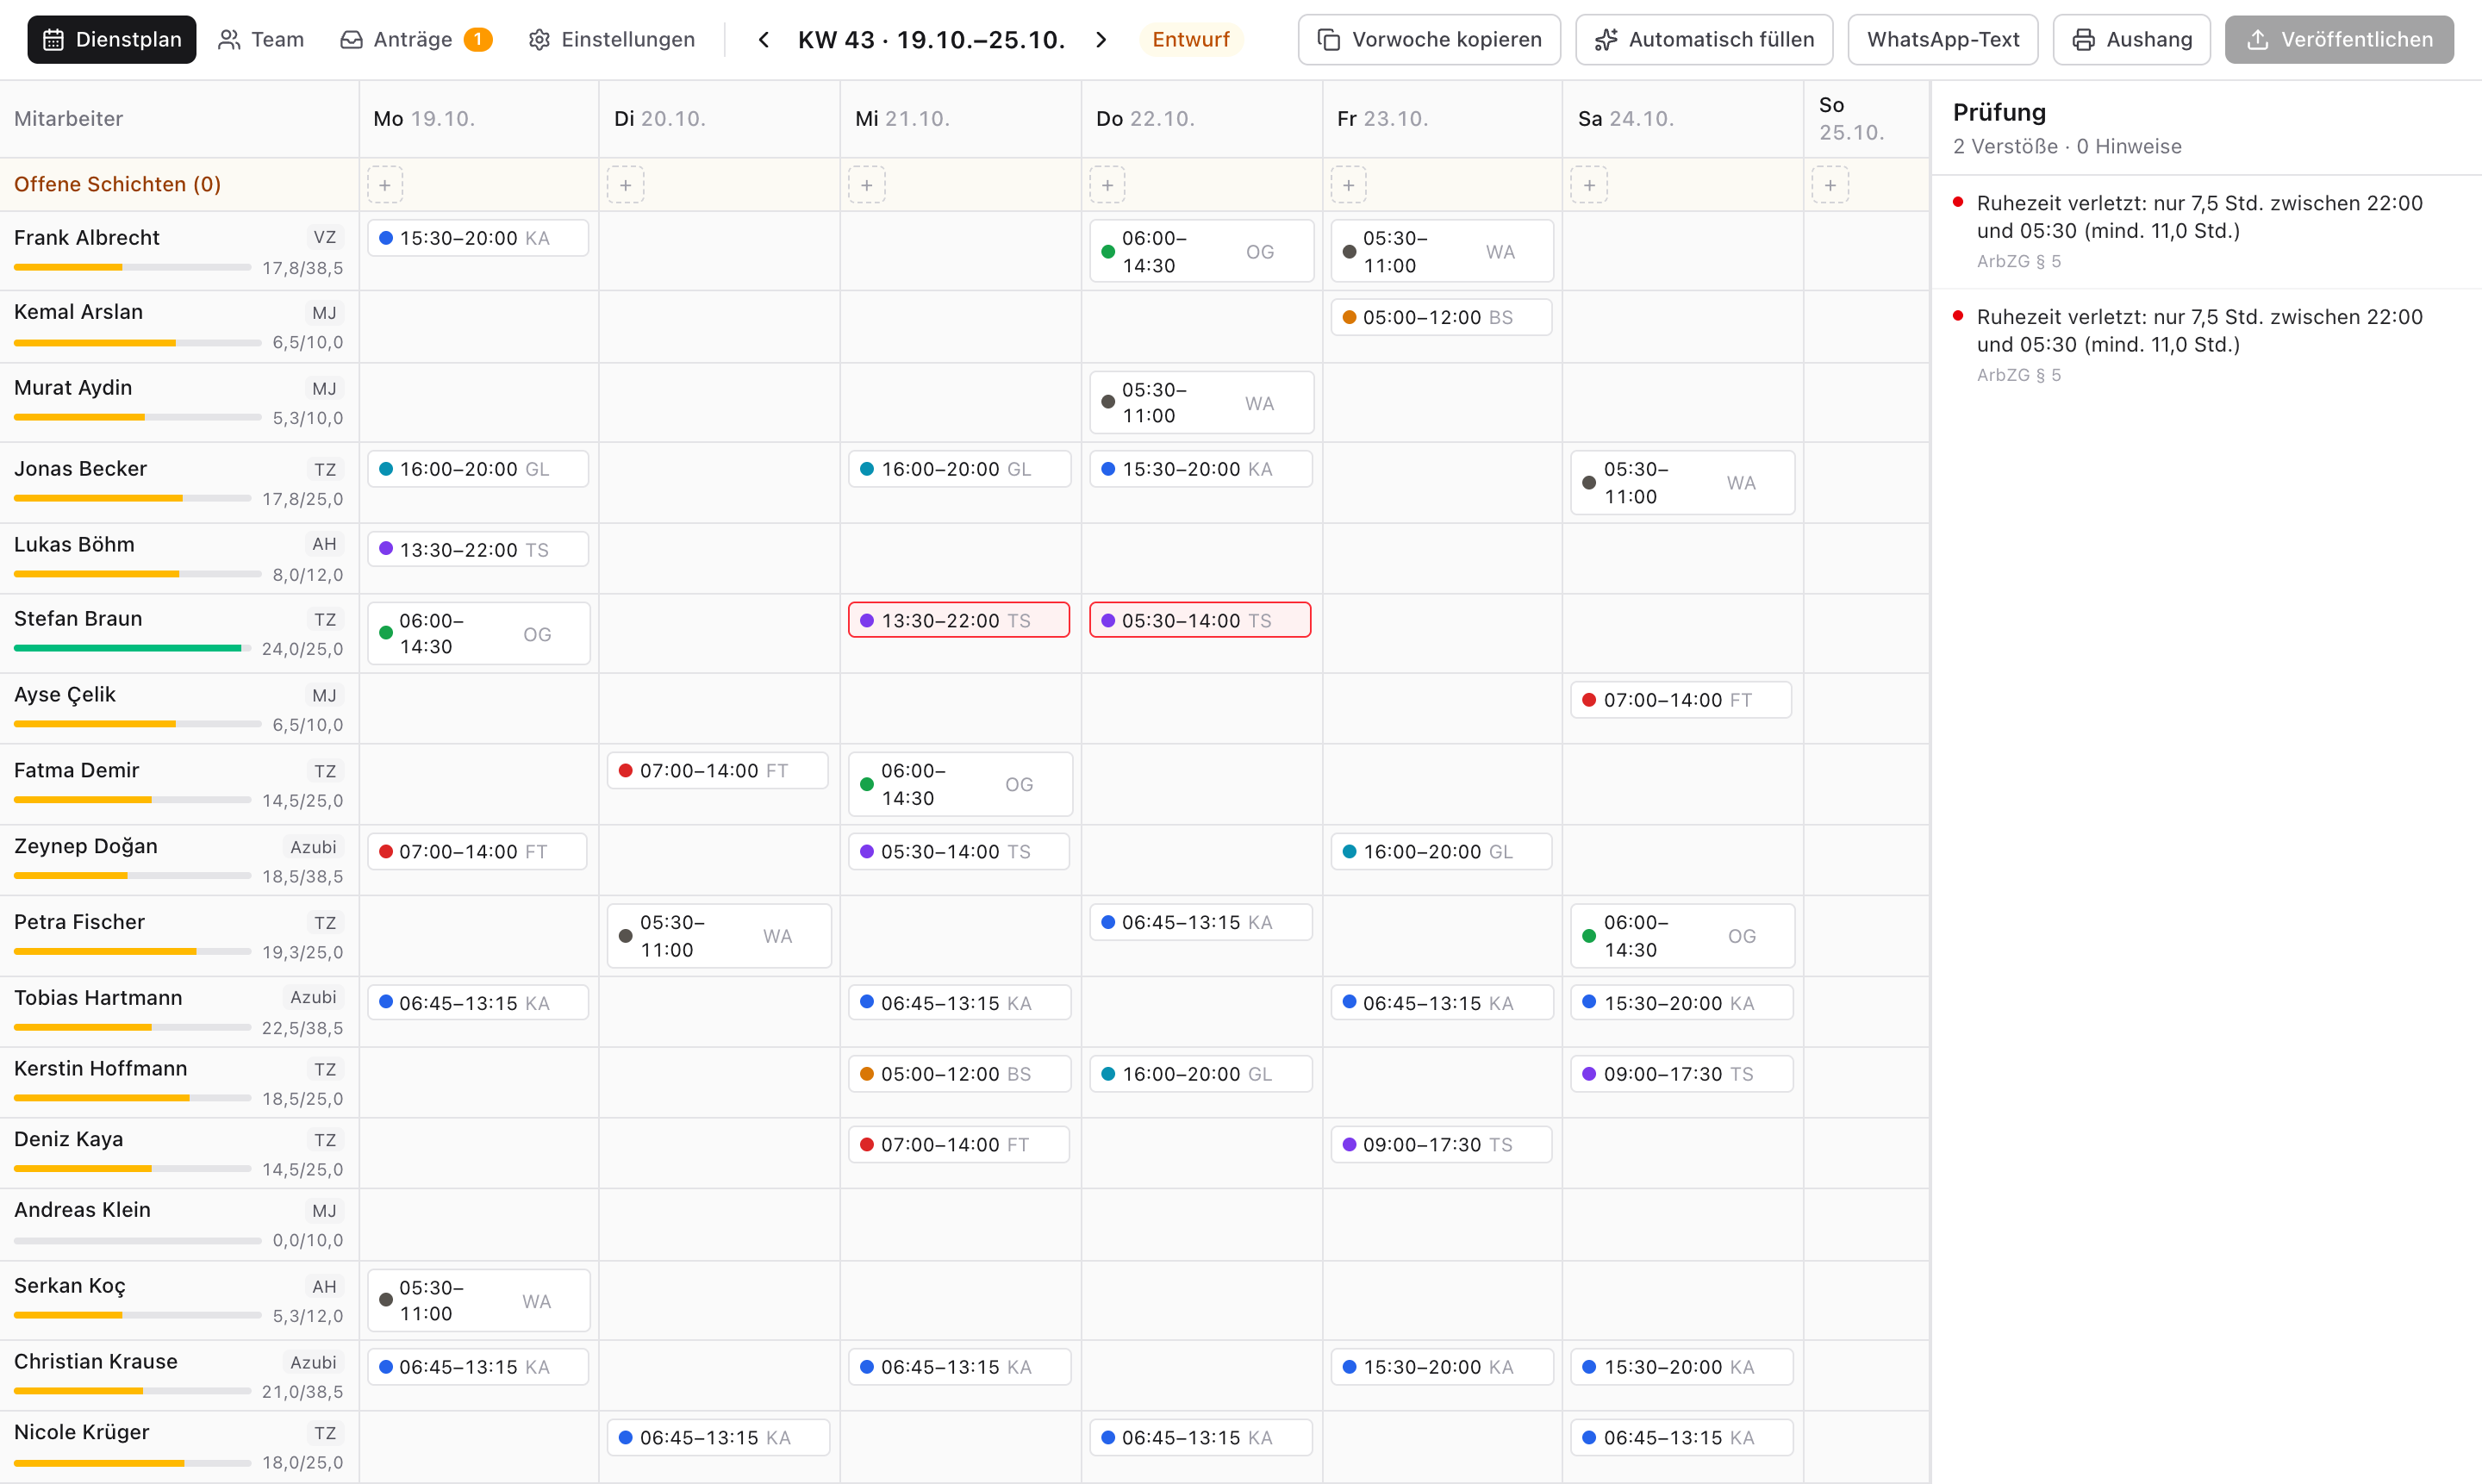
Task: Open the Anträge tab
Action: (417, 39)
